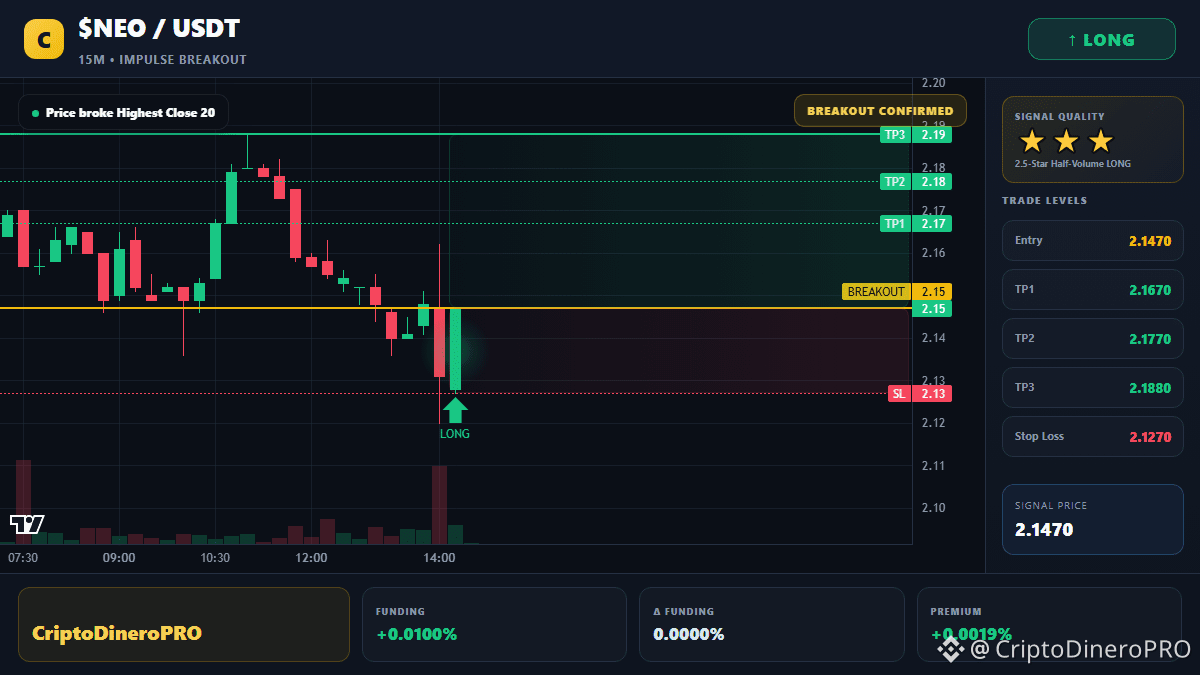Viewport: 1200px width, 675px height.
Task: Click the TradingView logo on the chart
Action: coord(27,523)
